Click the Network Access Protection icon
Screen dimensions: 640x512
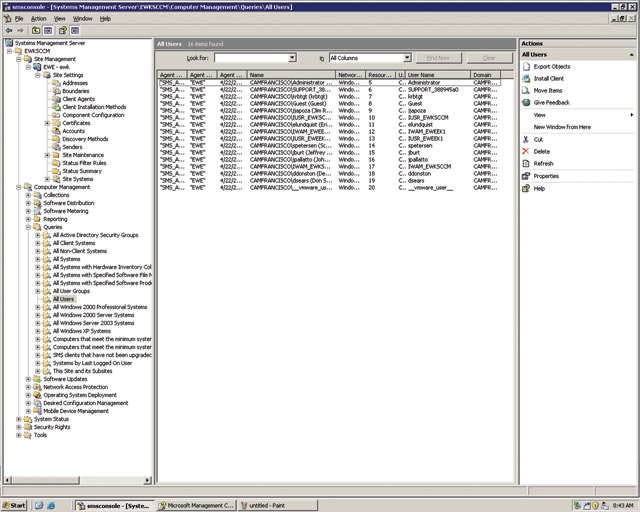(x=38, y=387)
